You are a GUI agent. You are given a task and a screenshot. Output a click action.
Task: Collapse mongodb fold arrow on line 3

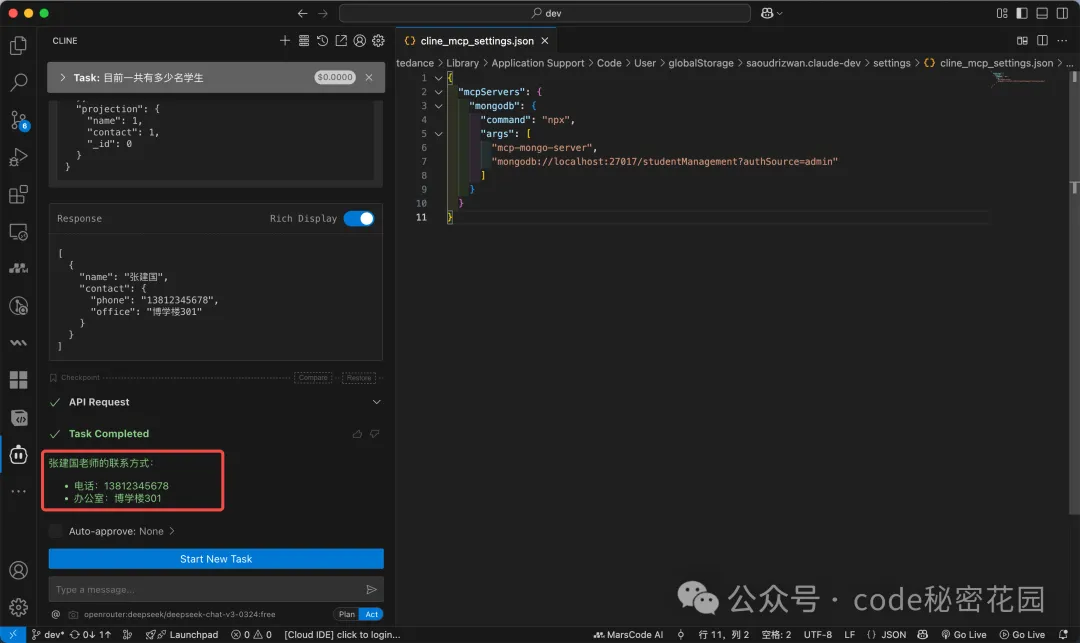(x=438, y=105)
